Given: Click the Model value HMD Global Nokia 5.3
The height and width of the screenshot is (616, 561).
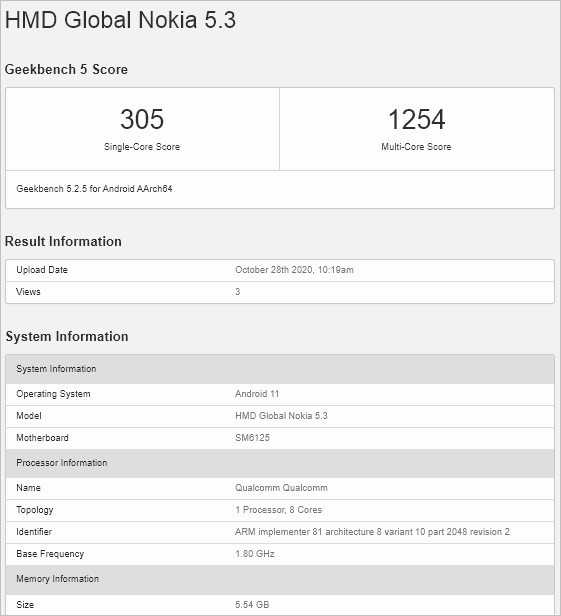Looking at the screenshot, I should [281, 416].
